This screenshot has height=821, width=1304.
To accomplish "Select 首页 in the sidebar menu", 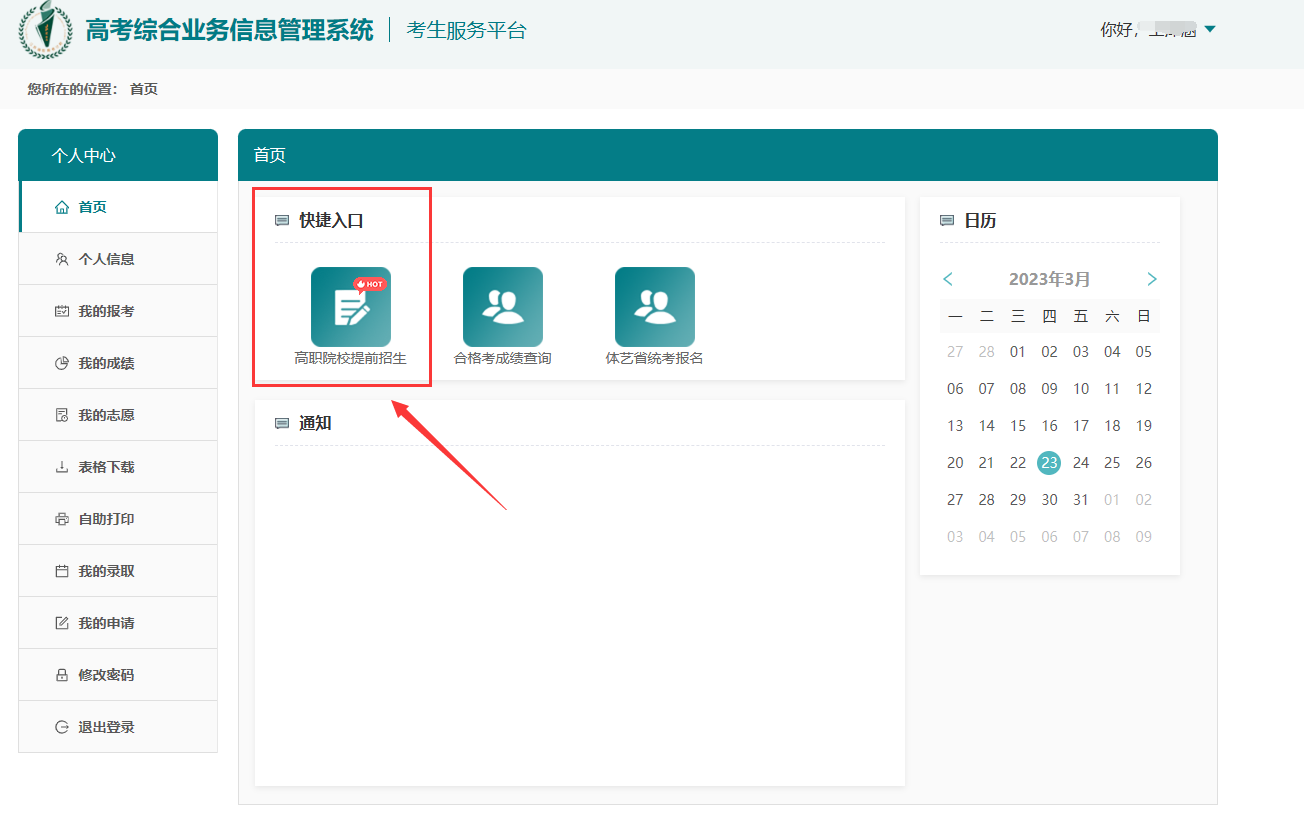I will point(118,207).
